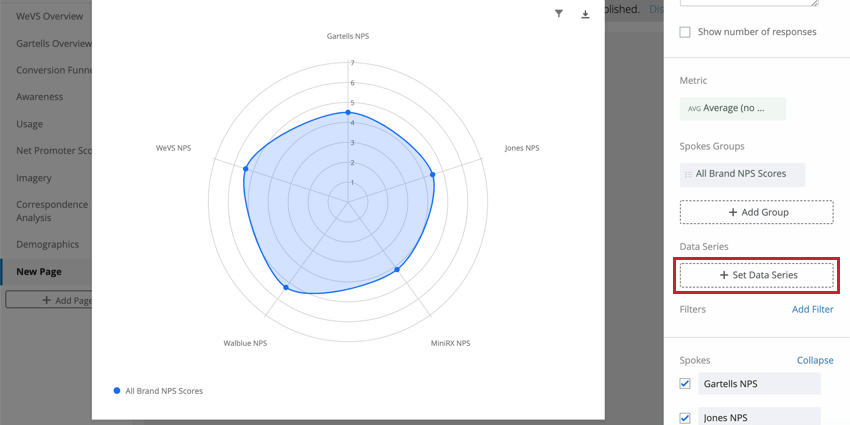
Task: Click the widget download icon
Action: click(x=585, y=14)
